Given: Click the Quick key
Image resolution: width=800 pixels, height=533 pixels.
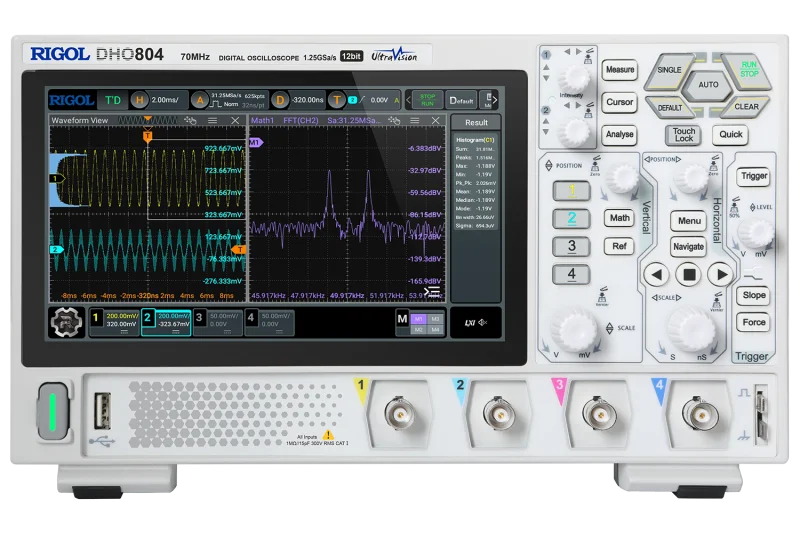Looking at the screenshot, I should (x=731, y=134).
